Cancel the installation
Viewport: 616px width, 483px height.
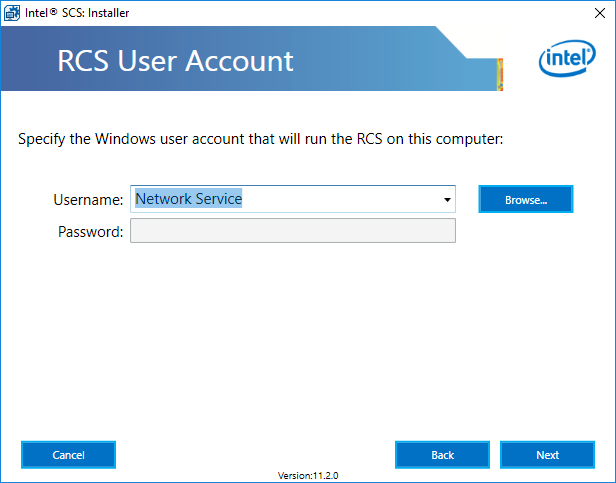pyautogui.click(x=68, y=455)
